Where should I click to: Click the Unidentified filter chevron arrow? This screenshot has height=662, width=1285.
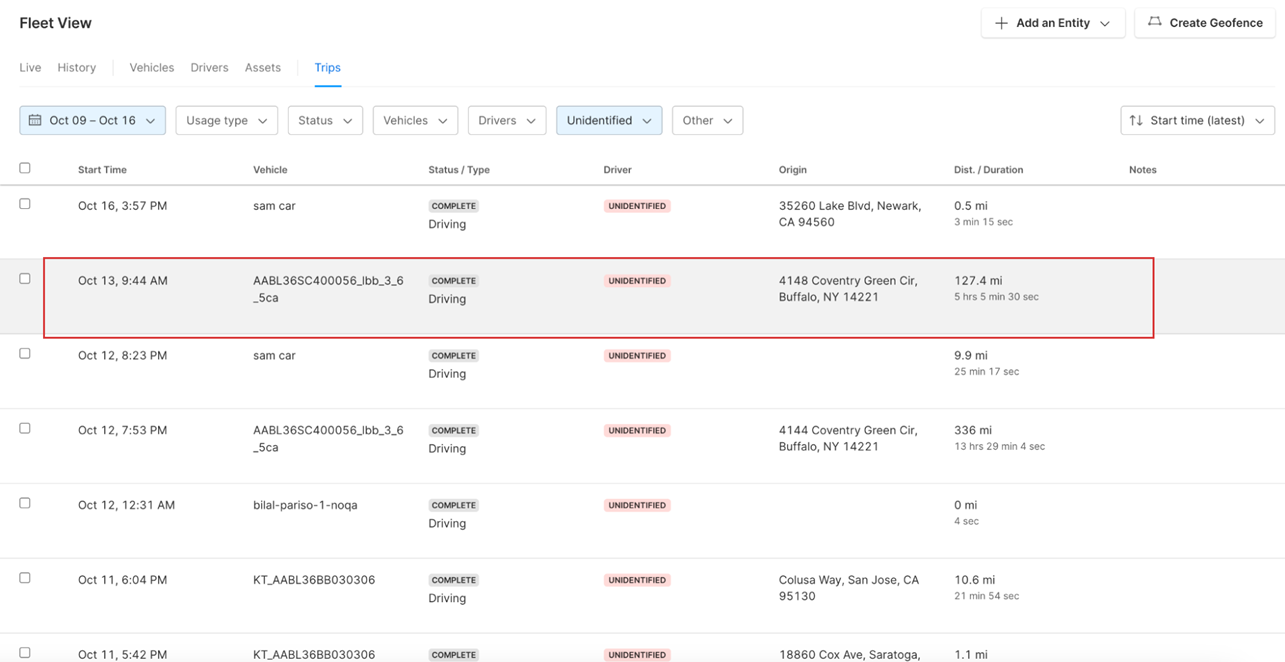[647, 121]
